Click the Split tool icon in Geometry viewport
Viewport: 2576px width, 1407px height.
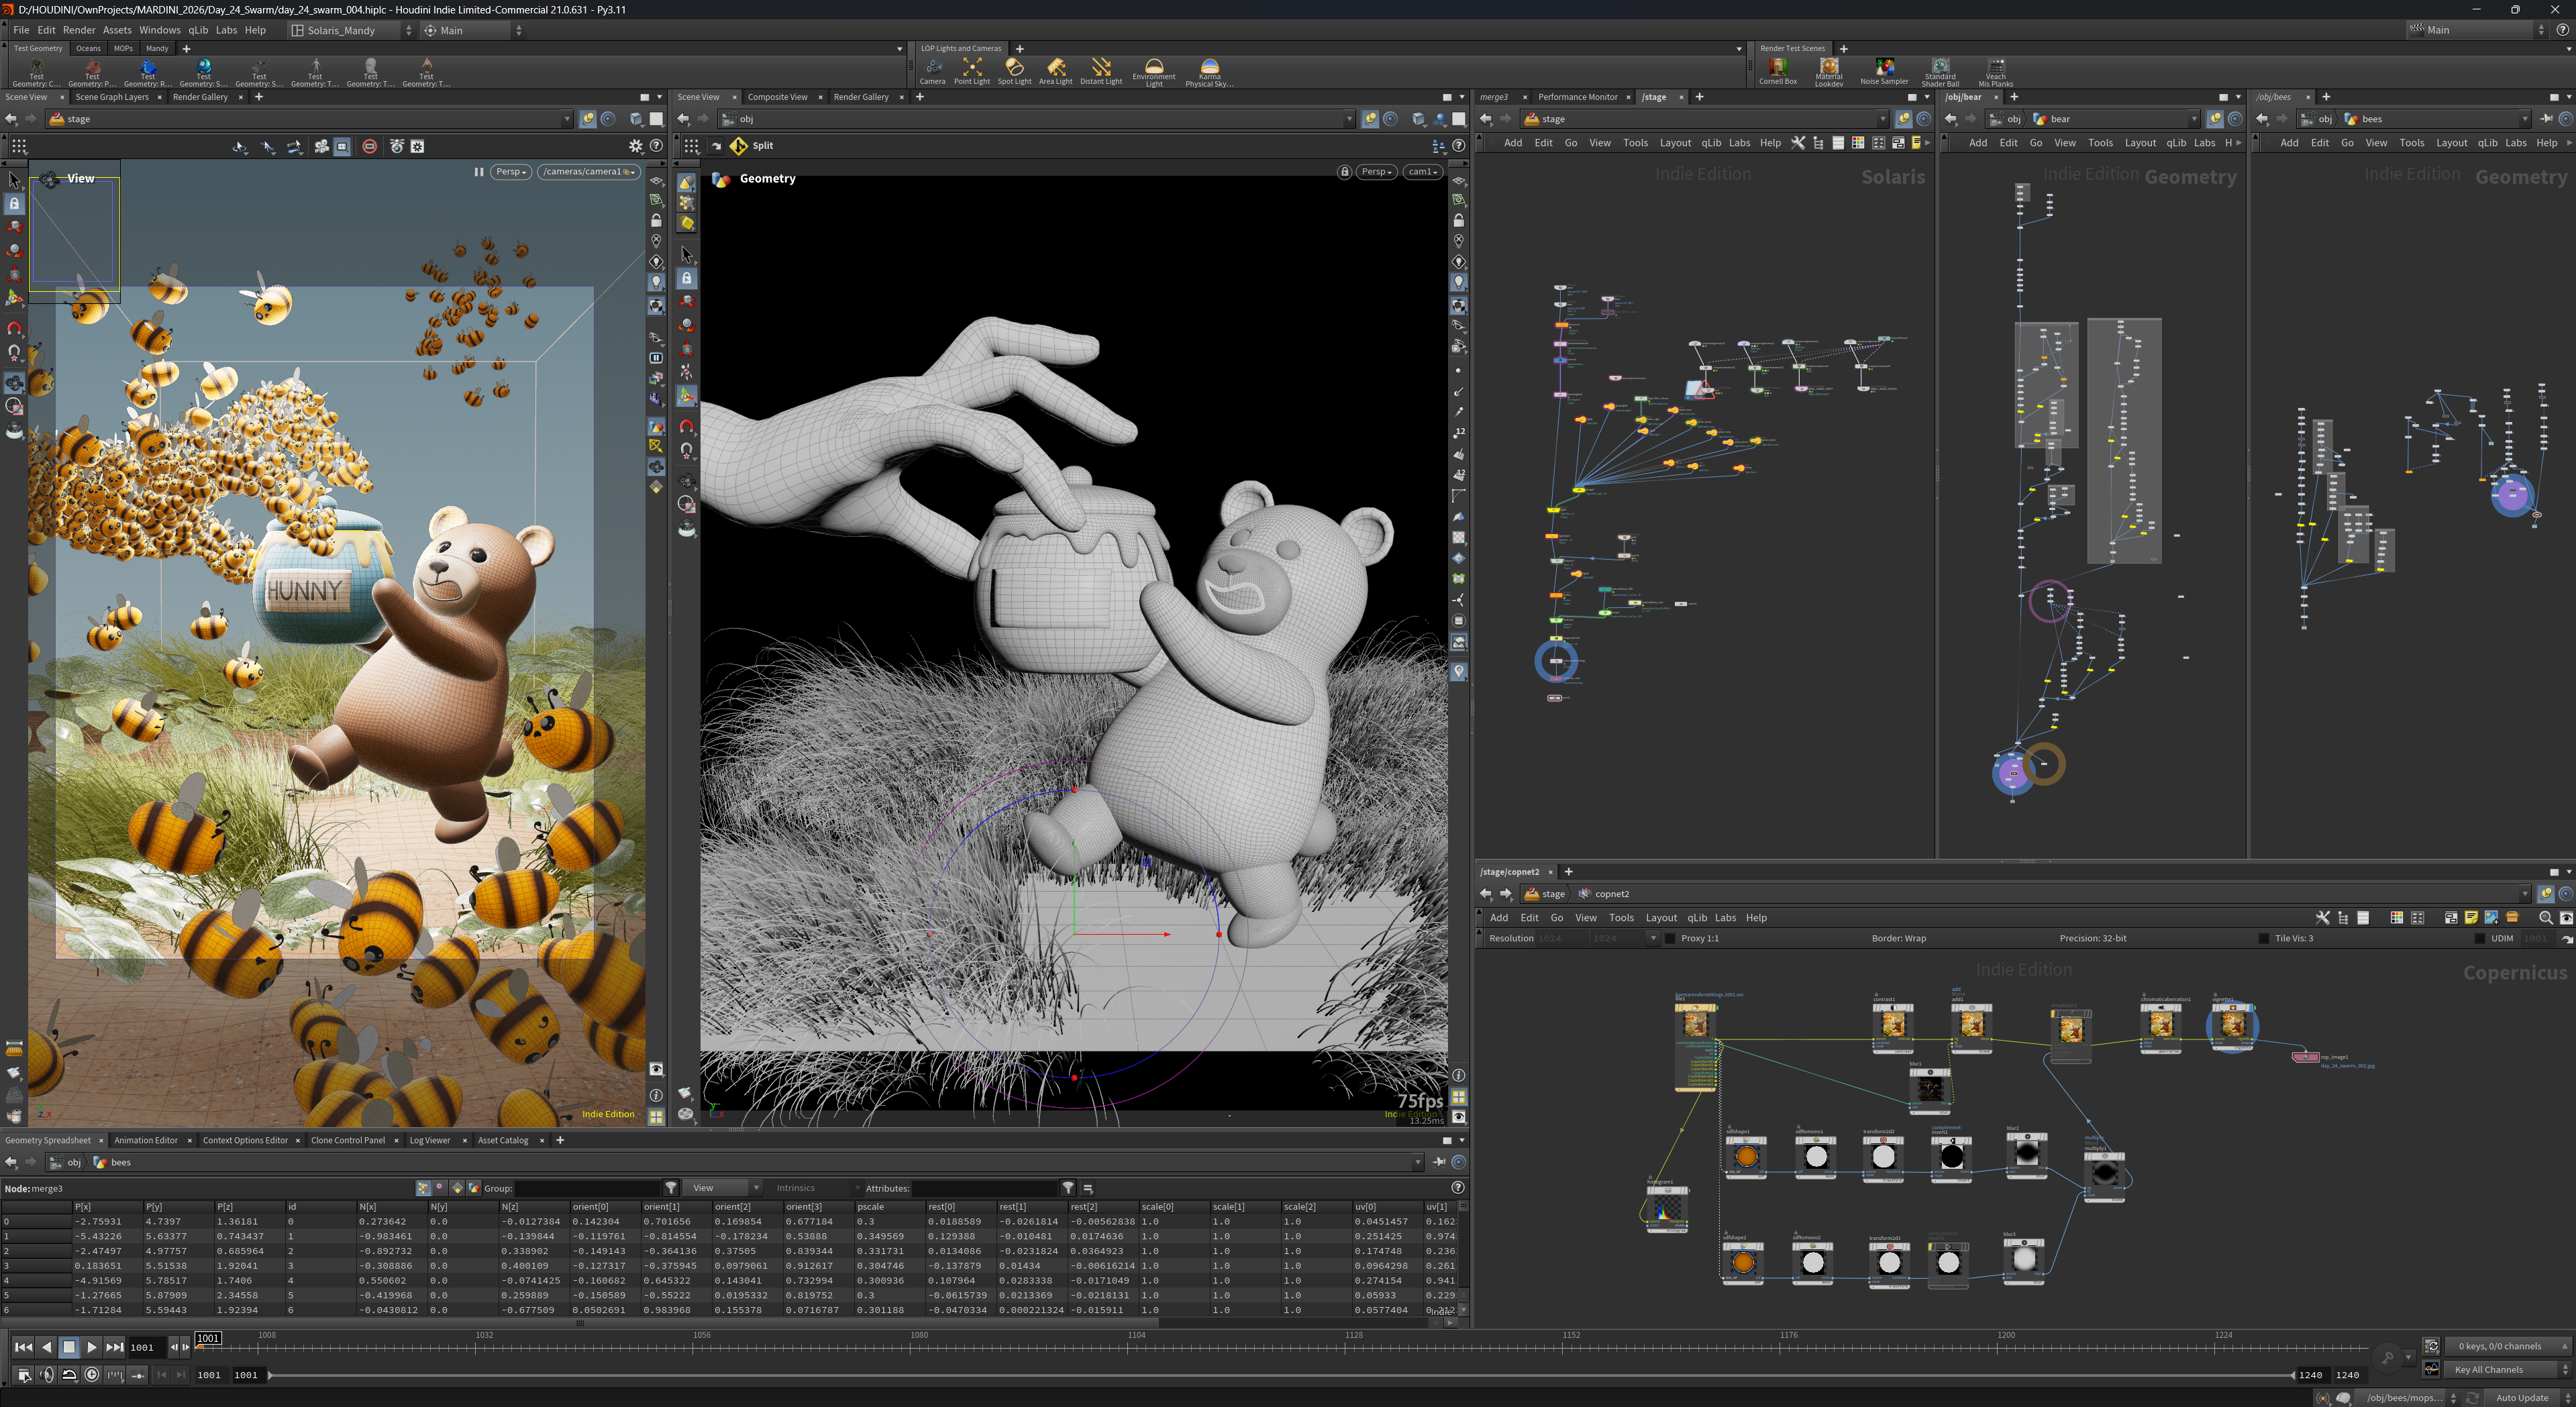pos(738,146)
